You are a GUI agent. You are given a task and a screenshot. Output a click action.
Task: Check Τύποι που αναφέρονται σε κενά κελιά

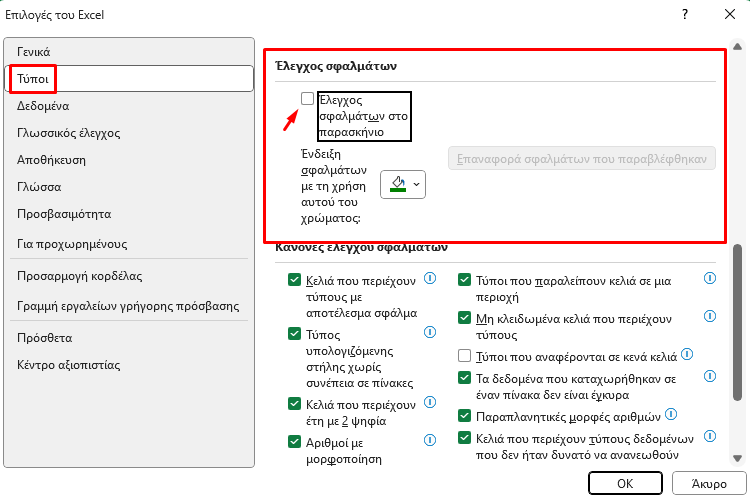[464, 356]
